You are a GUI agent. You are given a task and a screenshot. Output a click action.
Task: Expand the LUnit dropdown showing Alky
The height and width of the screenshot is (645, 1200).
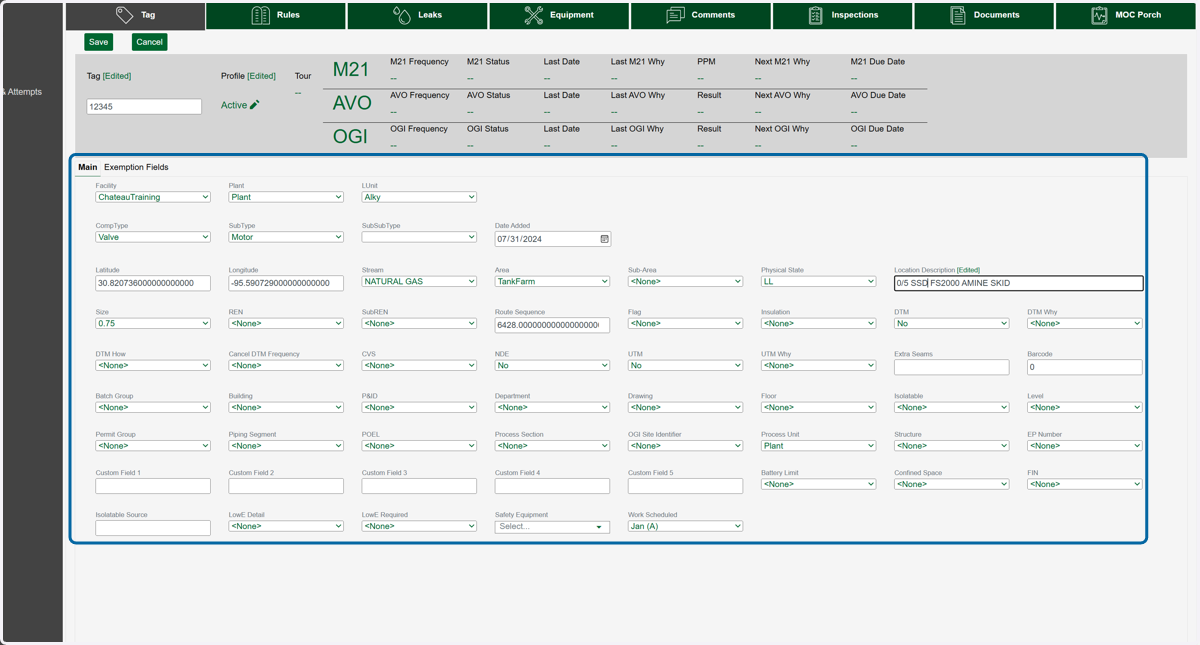pos(419,197)
